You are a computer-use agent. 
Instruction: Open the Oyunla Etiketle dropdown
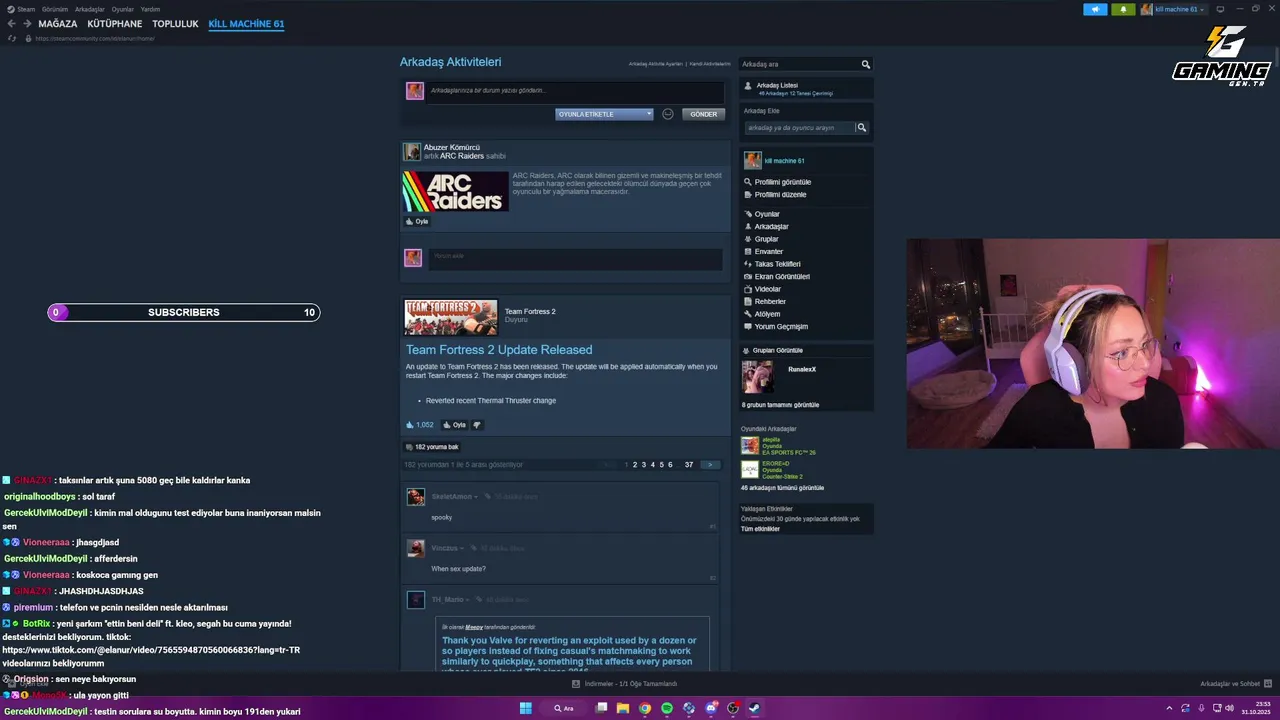click(x=604, y=114)
